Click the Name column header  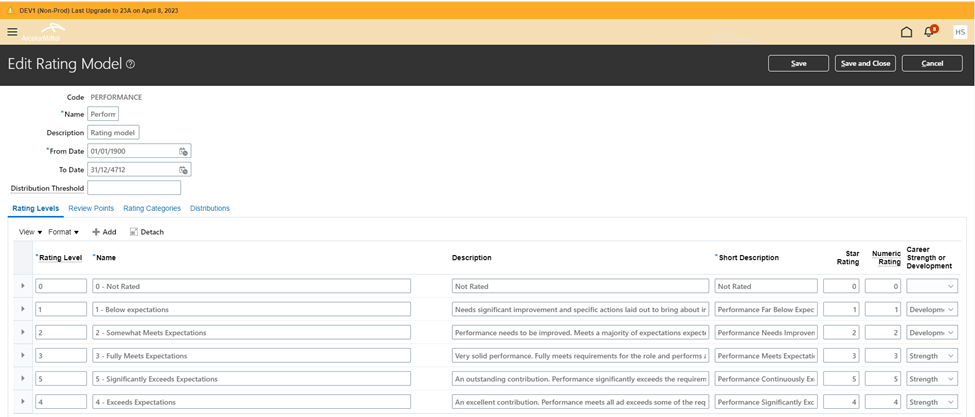(106, 257)
